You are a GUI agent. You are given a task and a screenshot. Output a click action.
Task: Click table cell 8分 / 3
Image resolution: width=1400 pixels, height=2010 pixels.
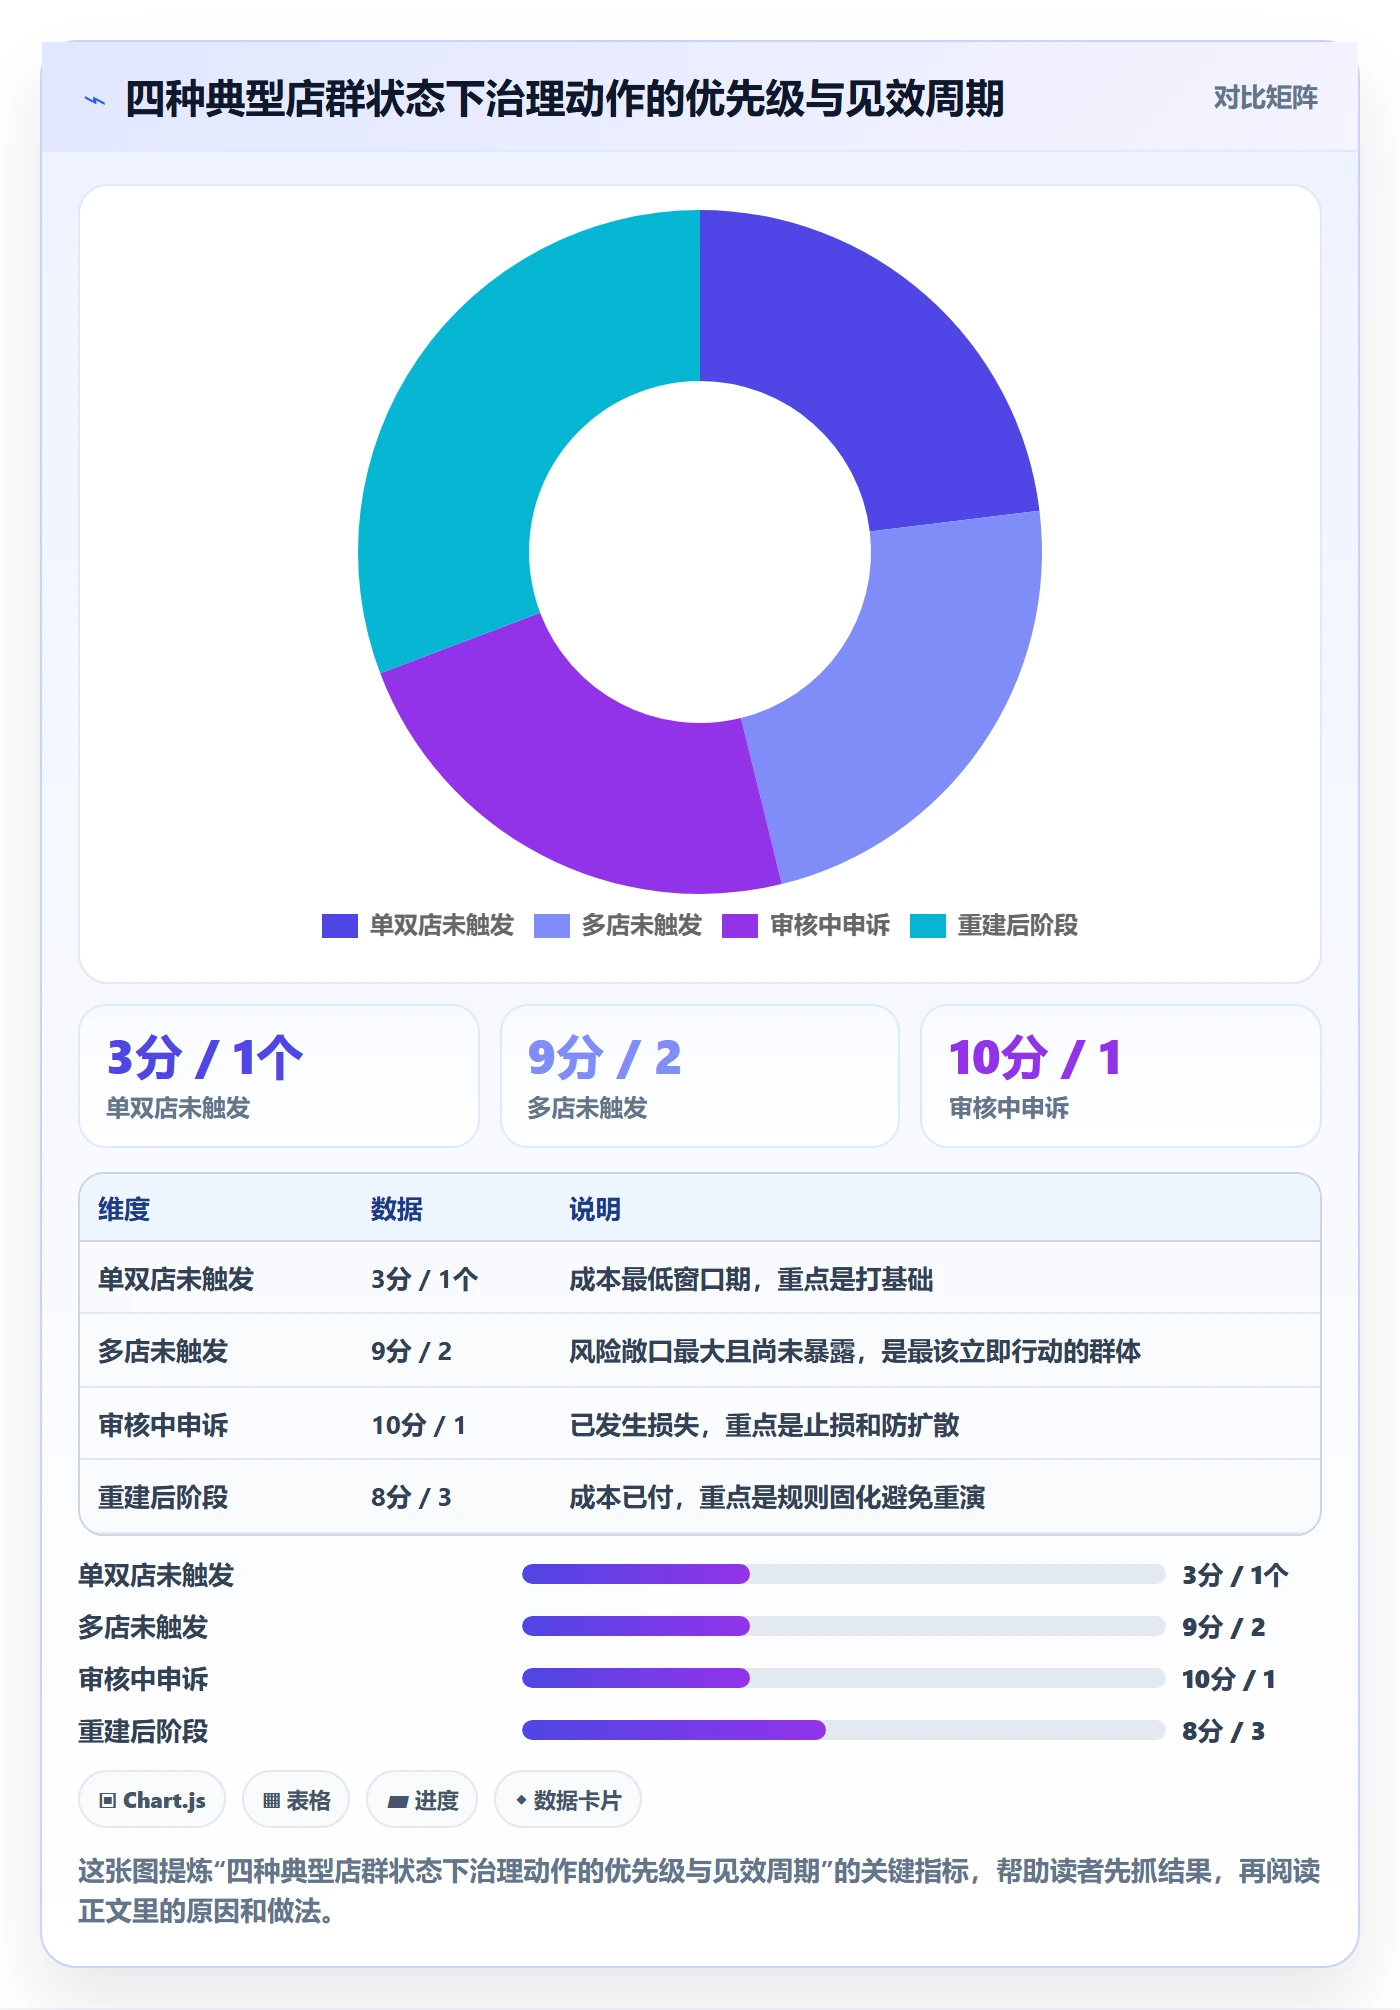[411, 1497]
